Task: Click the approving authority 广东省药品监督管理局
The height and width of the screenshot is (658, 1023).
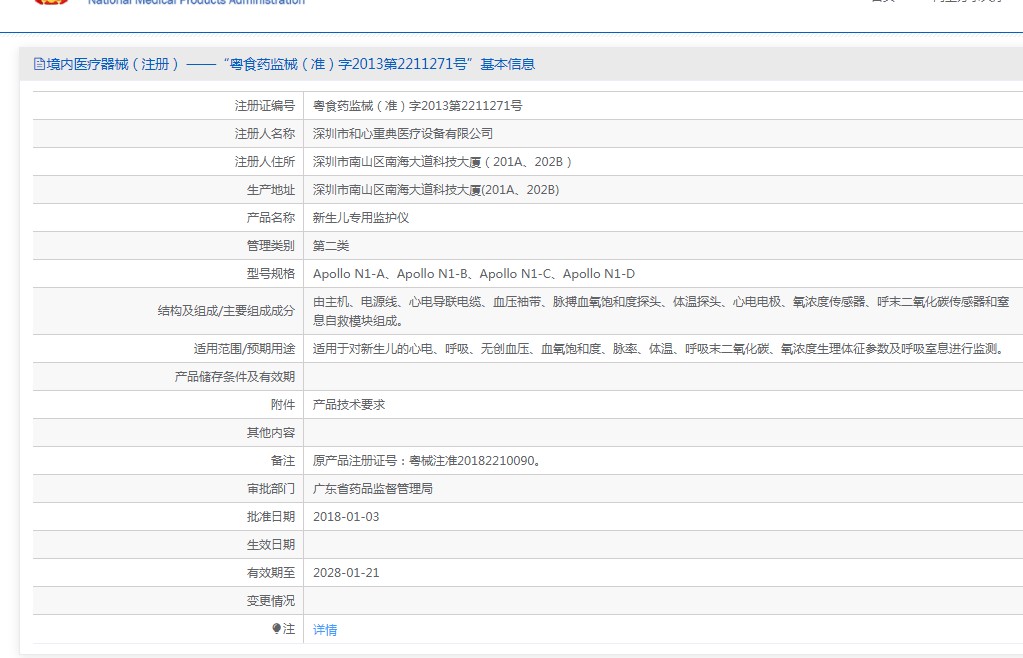Action: coord(373,489)
